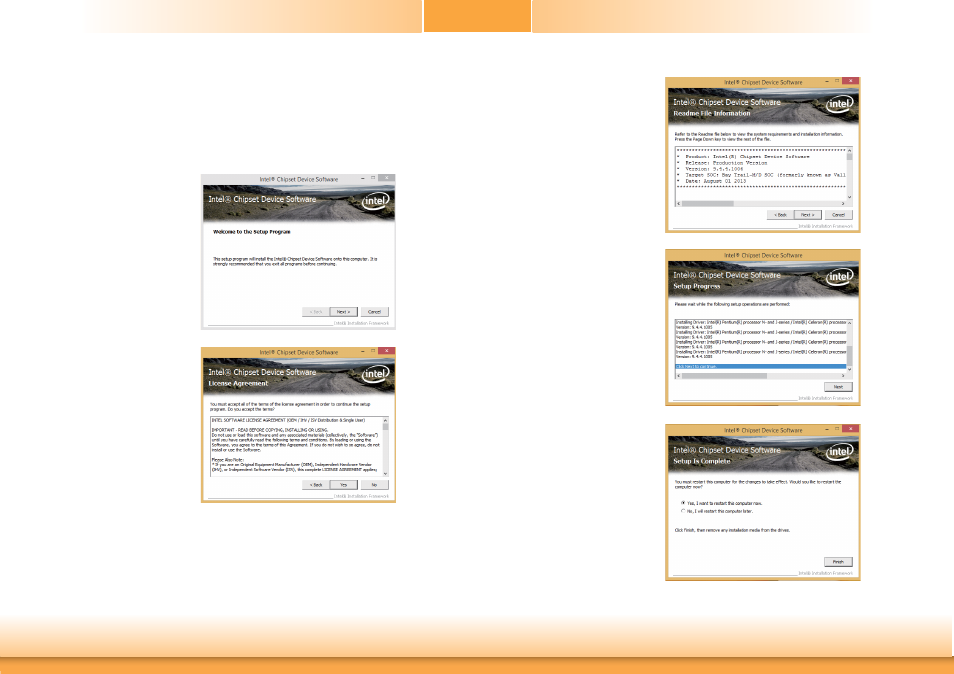Click No in the License Agreement dialog
Screen dimensions: 954x674
pyautogui.click(x=374, y=485)
